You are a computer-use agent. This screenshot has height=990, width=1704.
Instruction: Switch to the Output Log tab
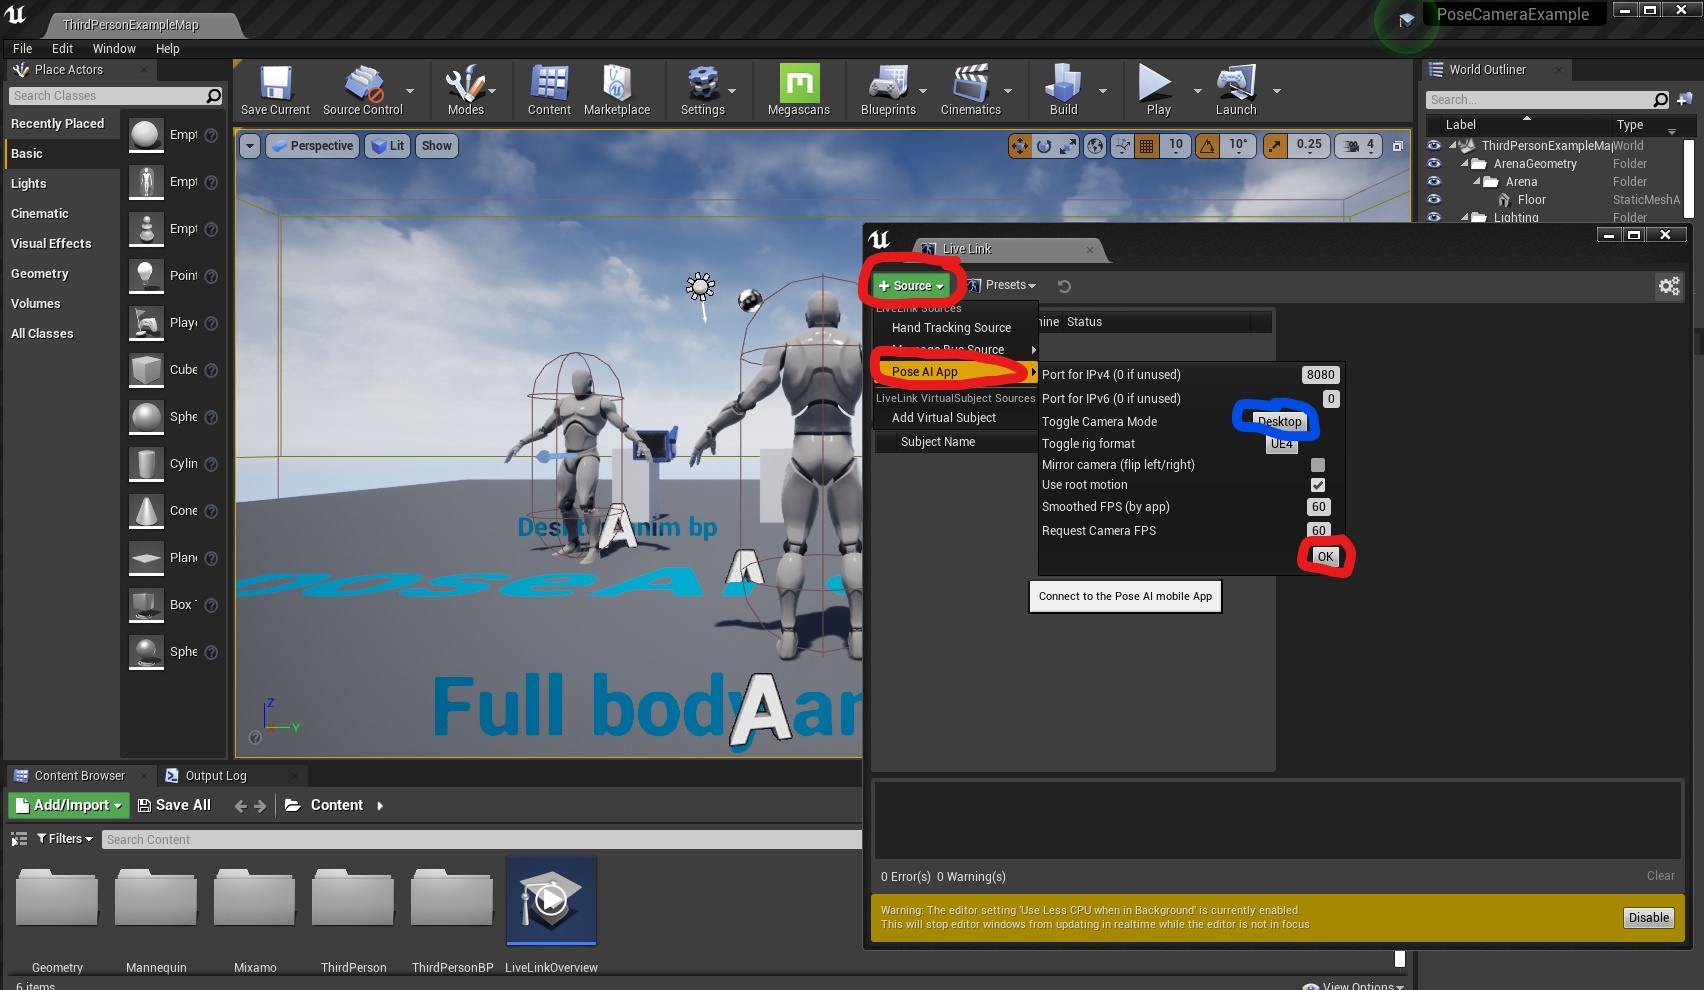pyautogui.click(x=215, y=775)
